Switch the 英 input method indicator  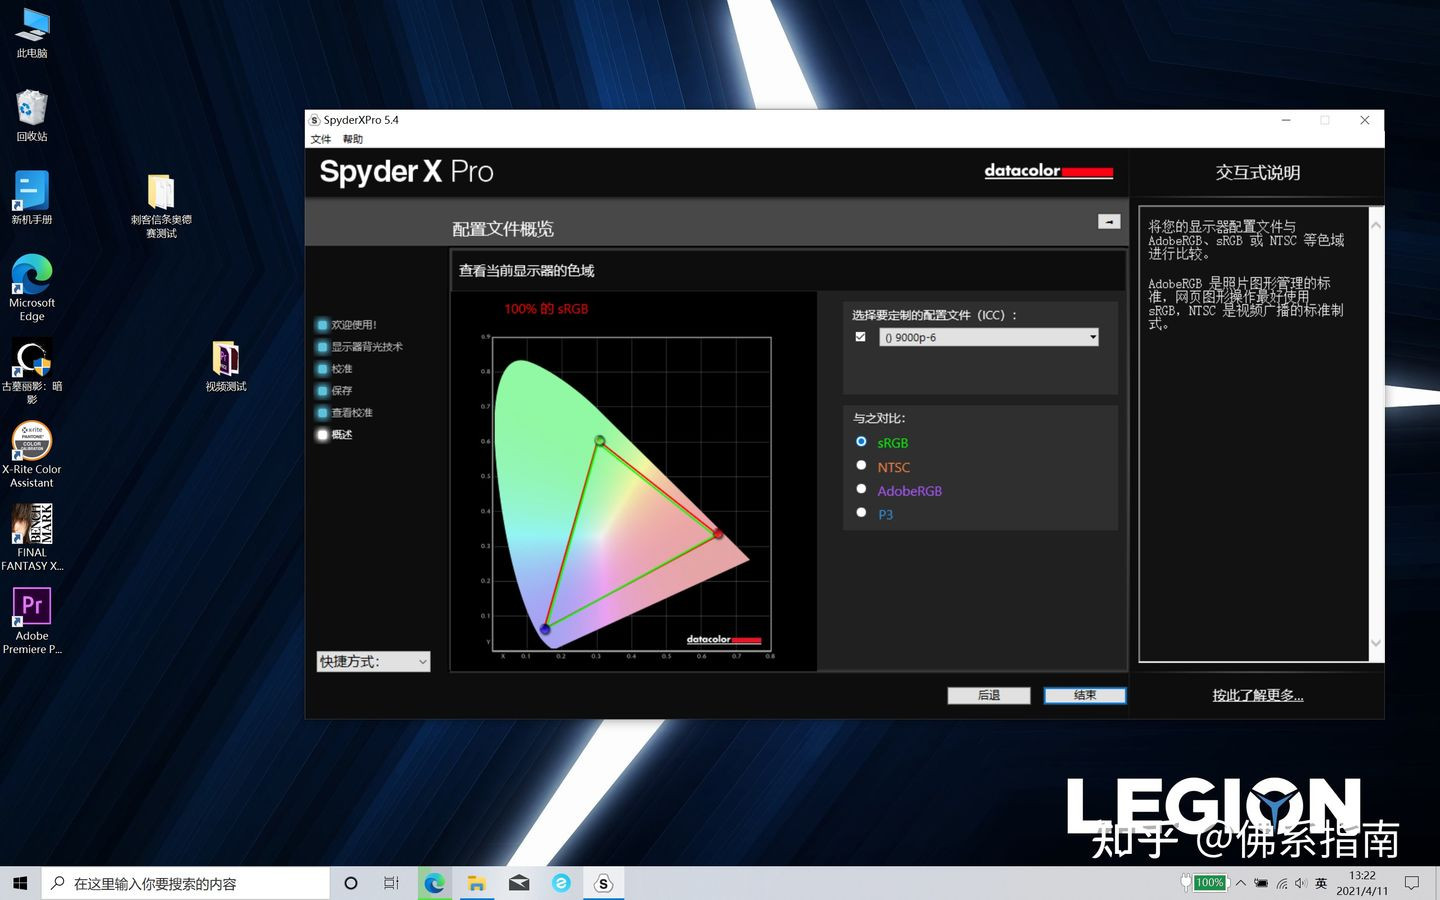tap(1321, 883)
